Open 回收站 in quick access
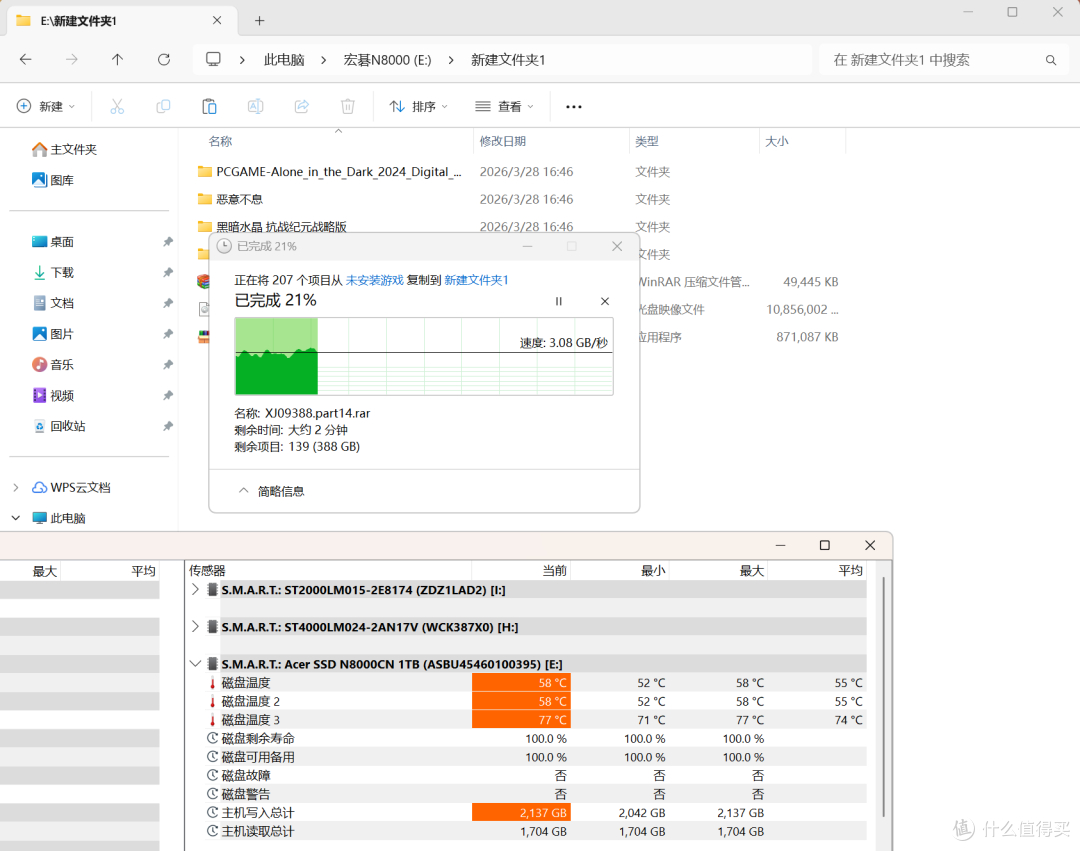 tap(59, 426)
